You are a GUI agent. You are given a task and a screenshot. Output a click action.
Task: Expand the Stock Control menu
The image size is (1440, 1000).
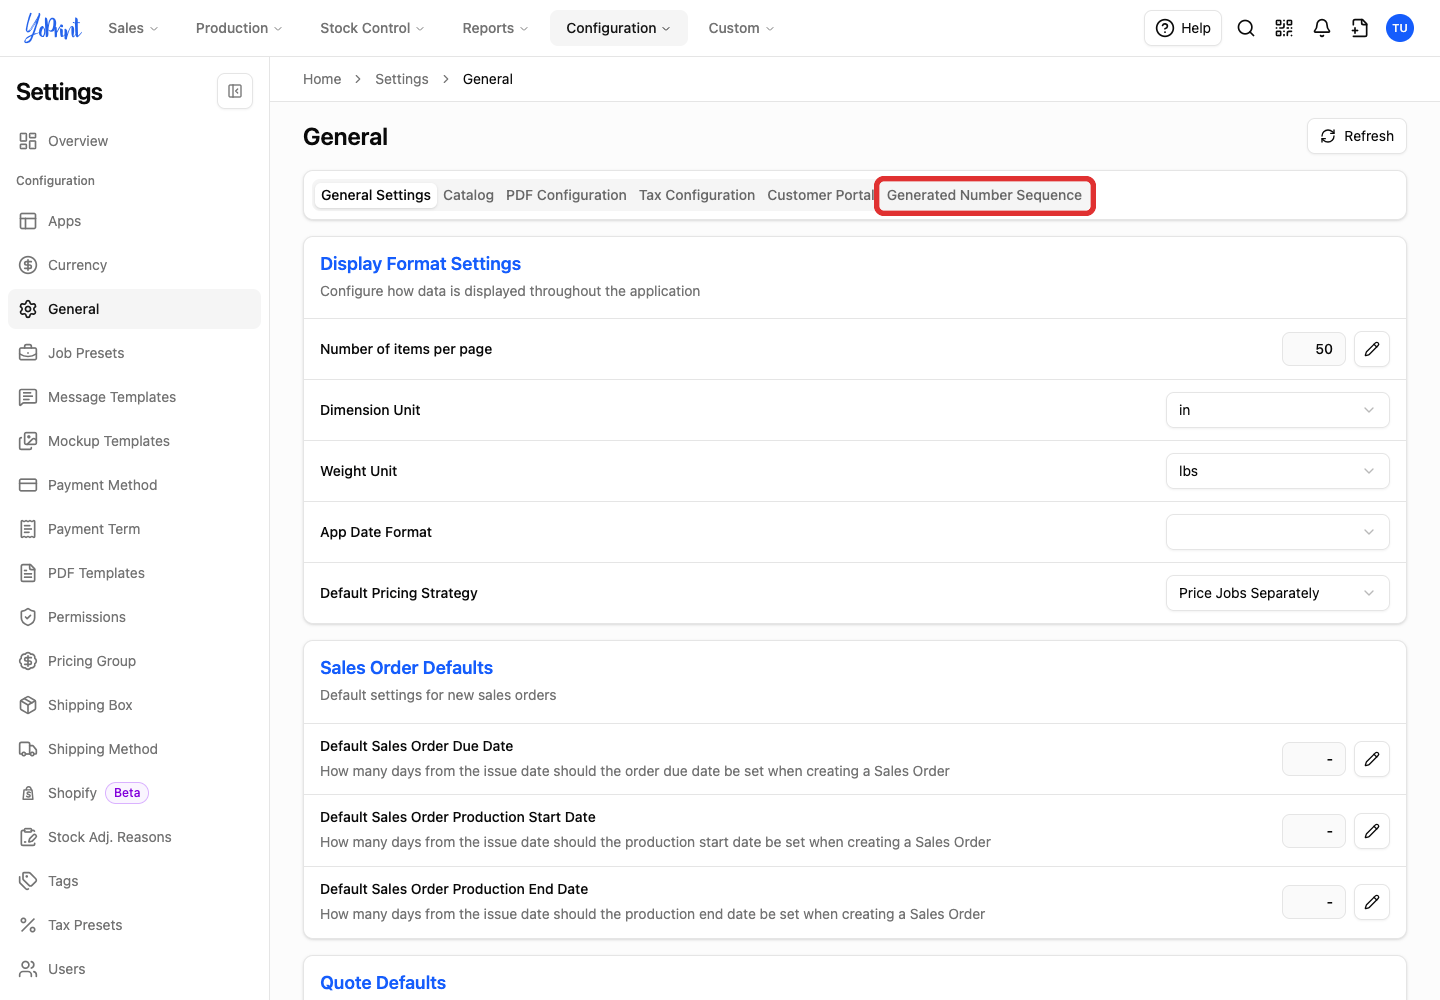(x=372, y=28)
